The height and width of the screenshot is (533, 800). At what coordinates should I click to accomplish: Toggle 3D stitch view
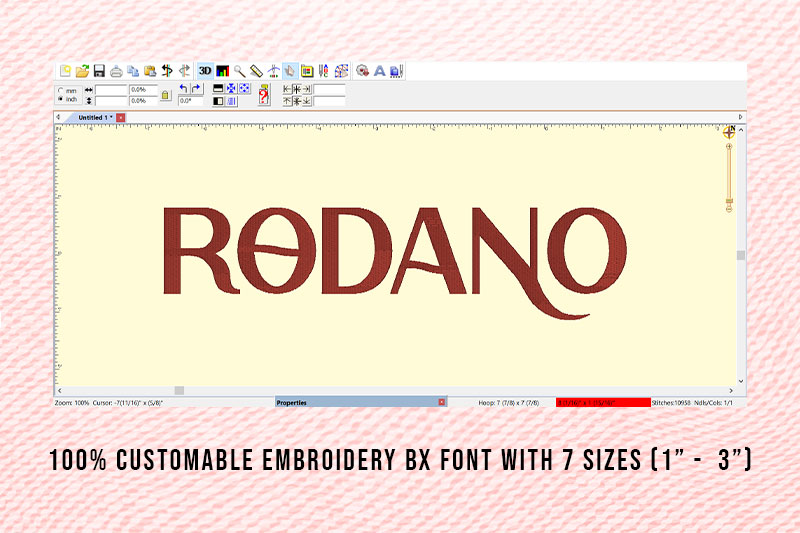click(205, 71)
